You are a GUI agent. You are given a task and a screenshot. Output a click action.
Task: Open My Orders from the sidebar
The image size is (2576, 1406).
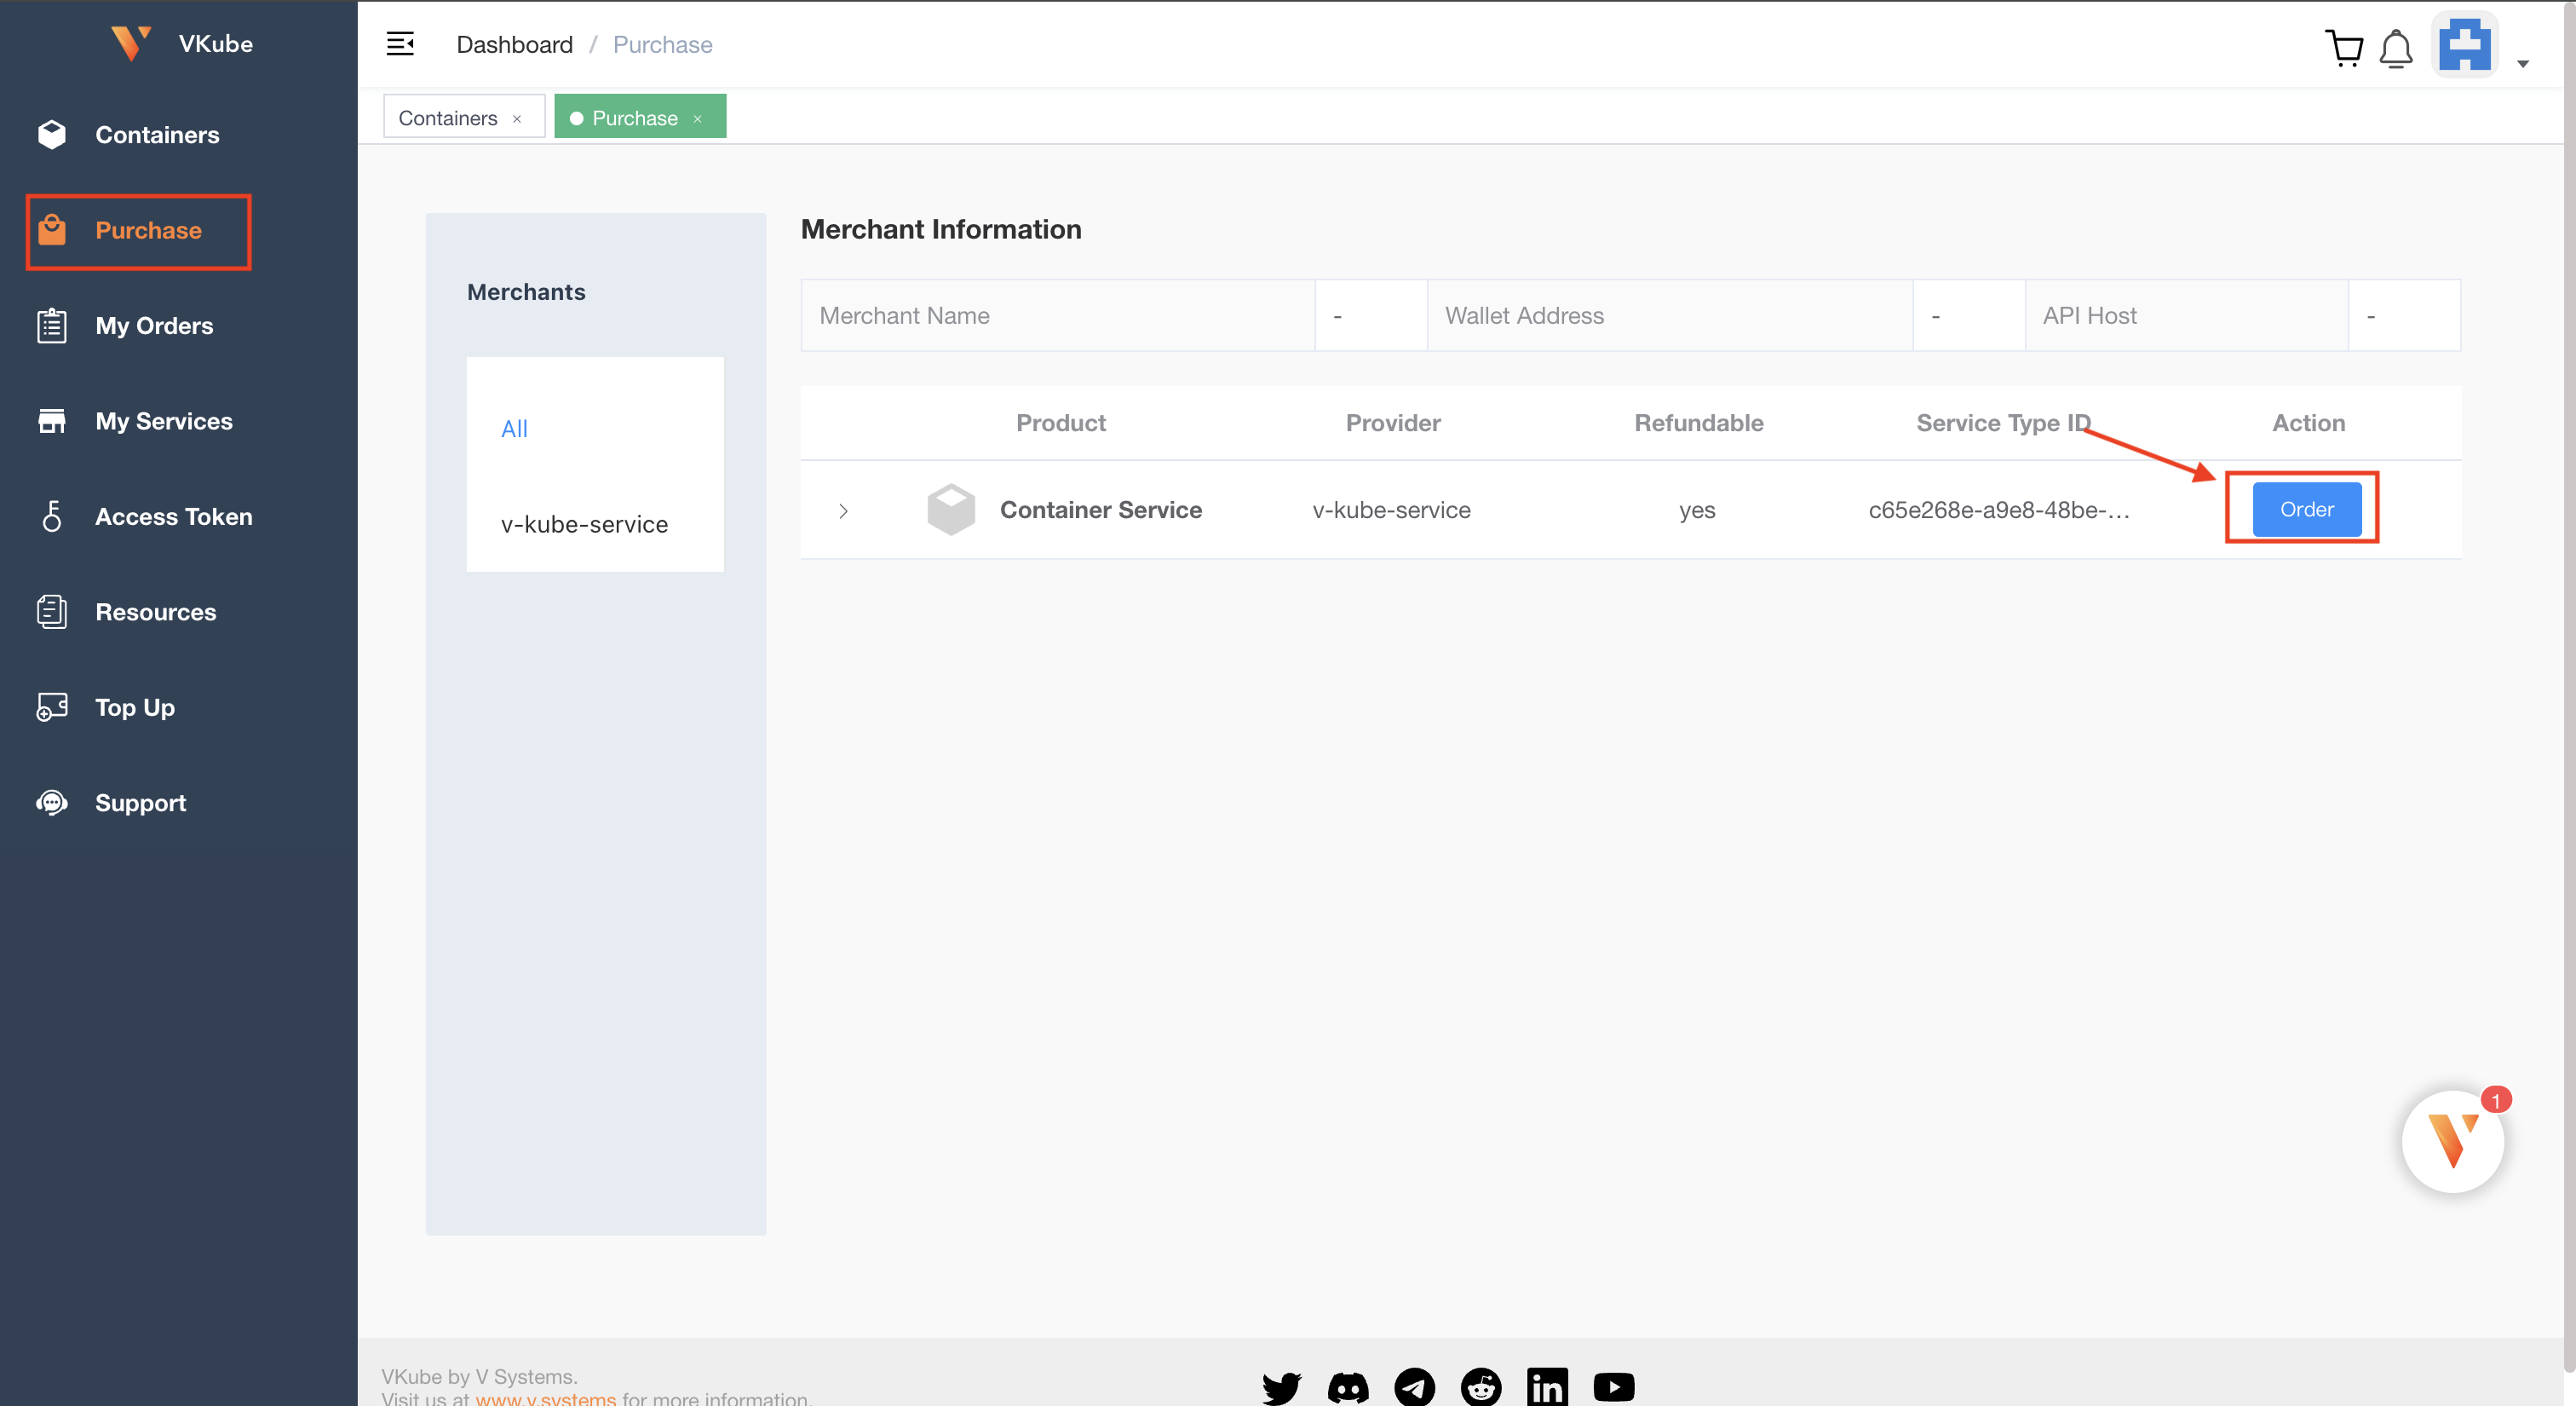click(153, 326)
